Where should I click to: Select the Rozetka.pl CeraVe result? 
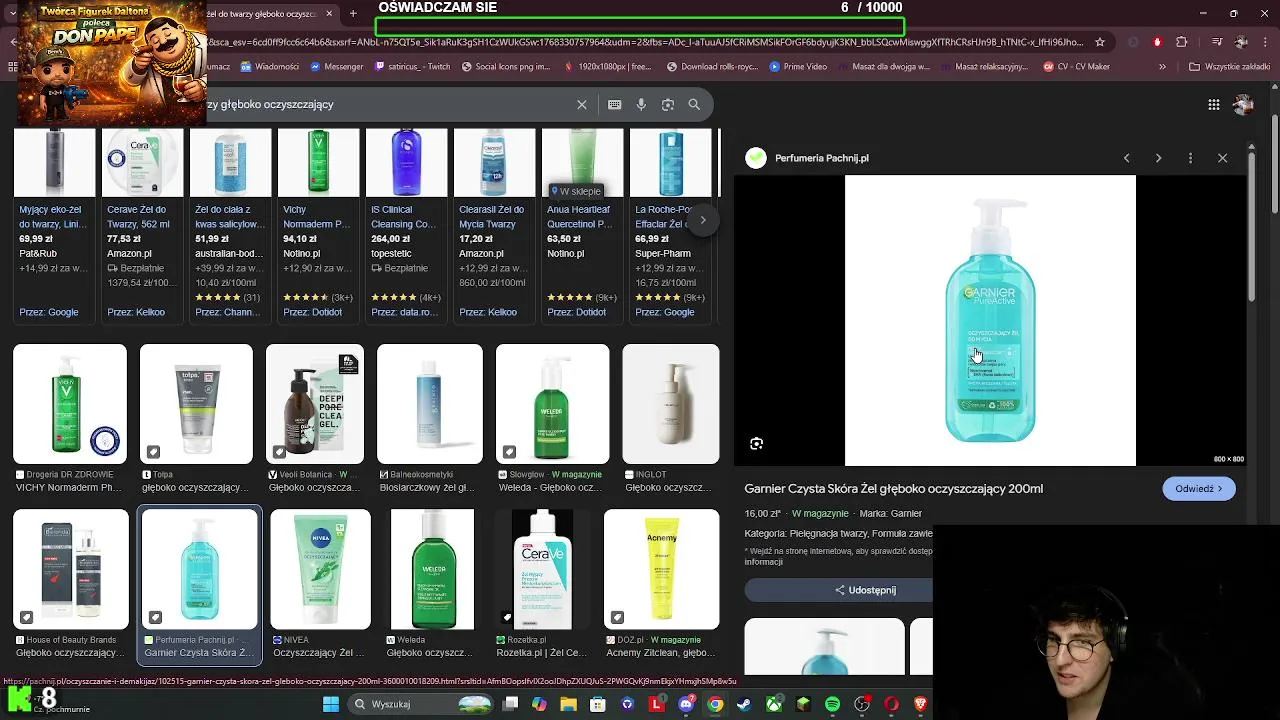(542, 569)
